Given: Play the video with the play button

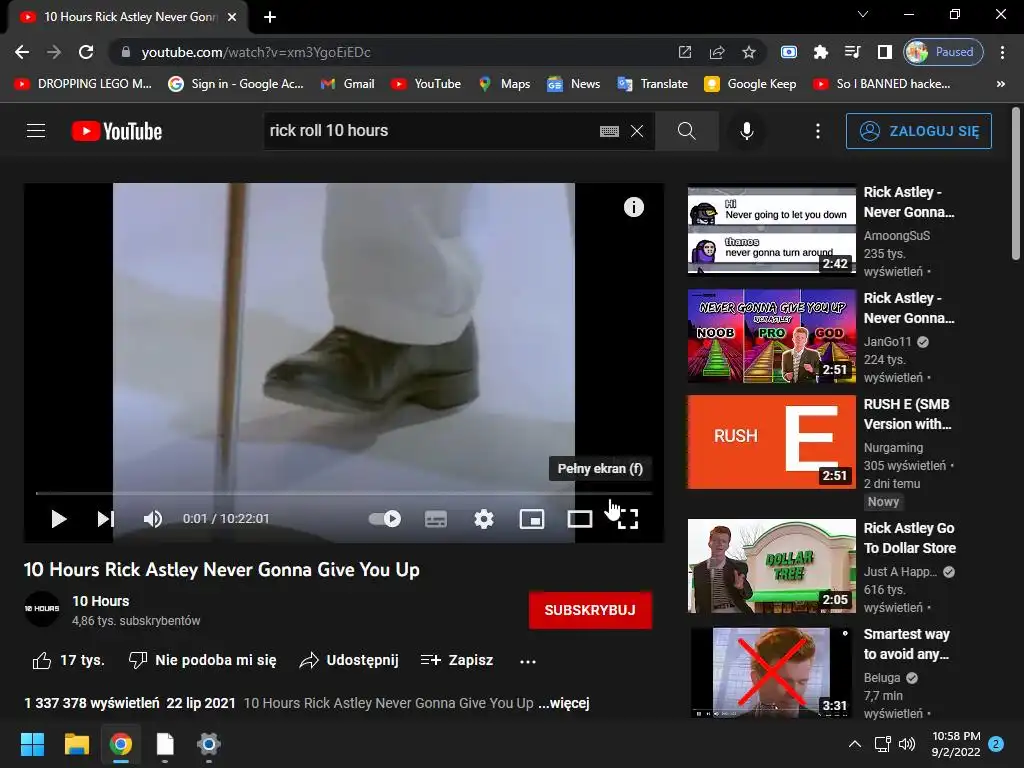Looking at the screenshot, I should click(x=59, y=519).
